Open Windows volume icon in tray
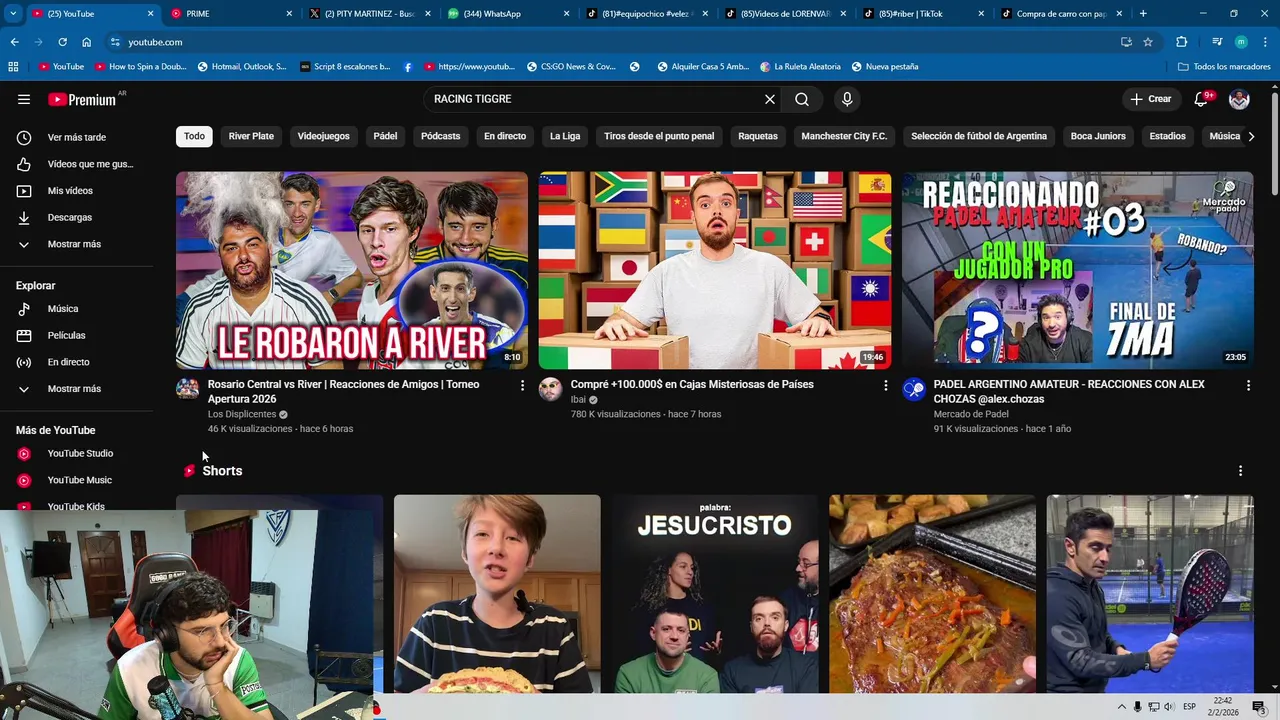 coord(1169,707)
